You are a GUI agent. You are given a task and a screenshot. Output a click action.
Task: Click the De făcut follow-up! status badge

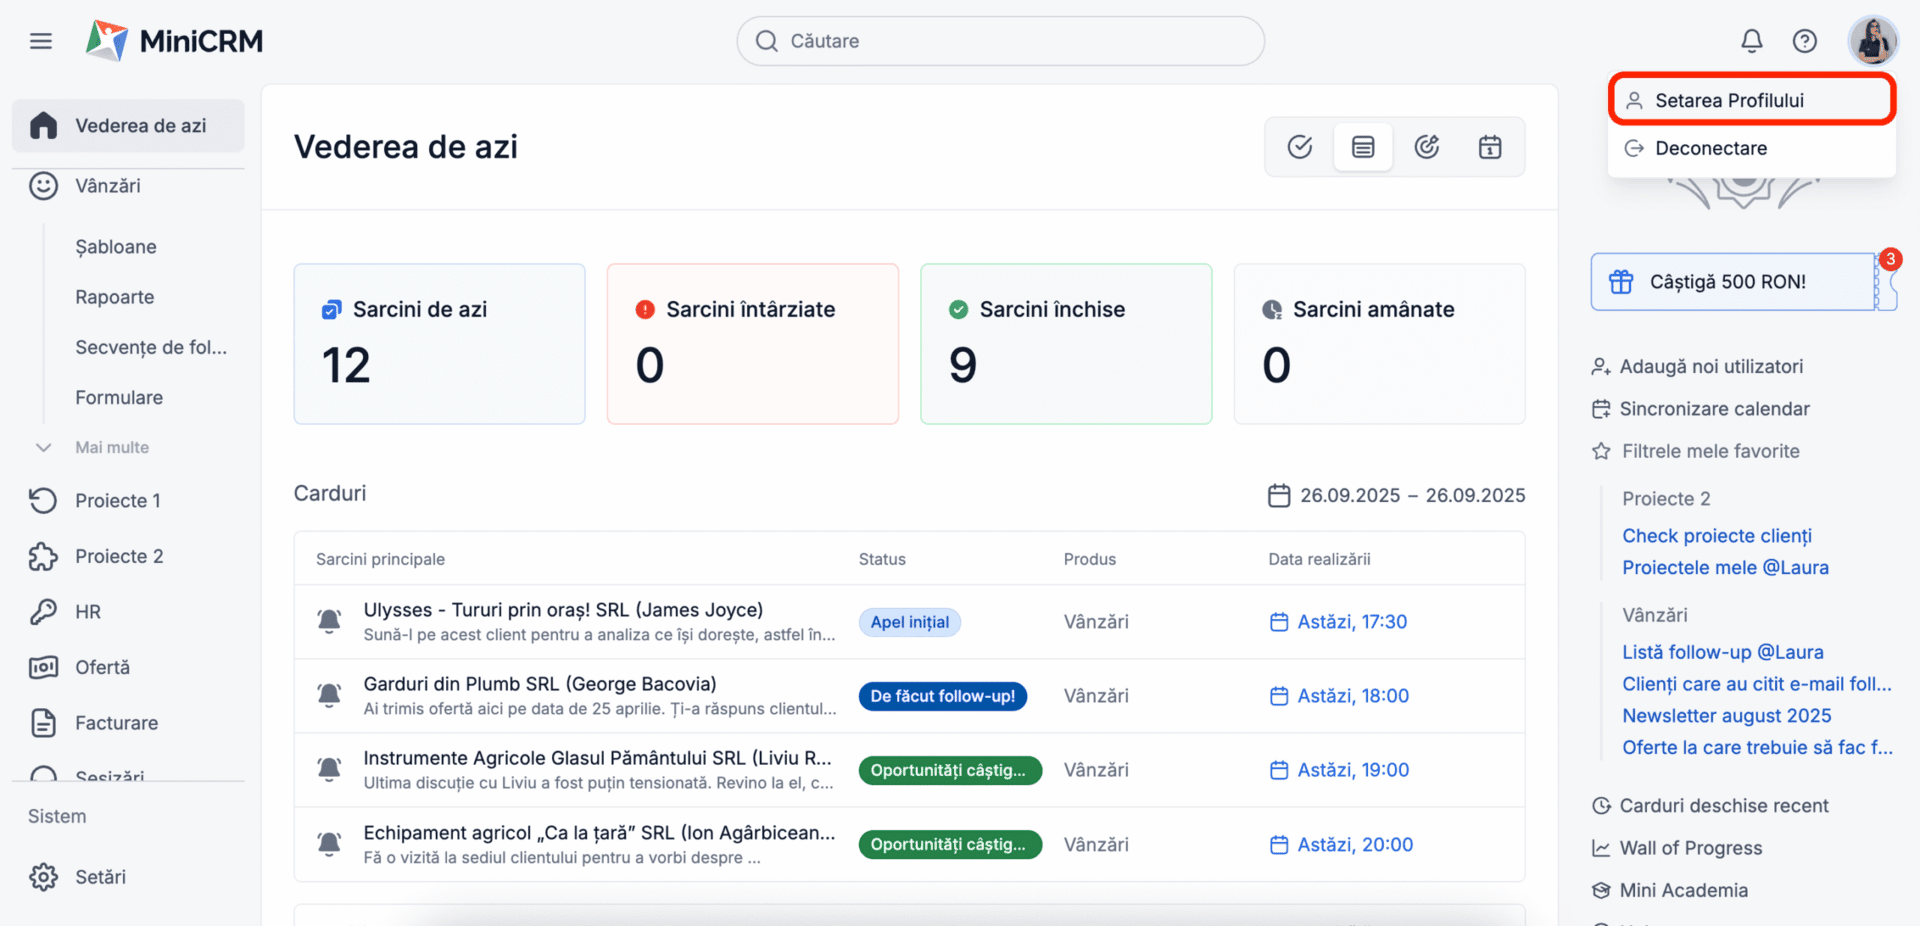(942, 696)
